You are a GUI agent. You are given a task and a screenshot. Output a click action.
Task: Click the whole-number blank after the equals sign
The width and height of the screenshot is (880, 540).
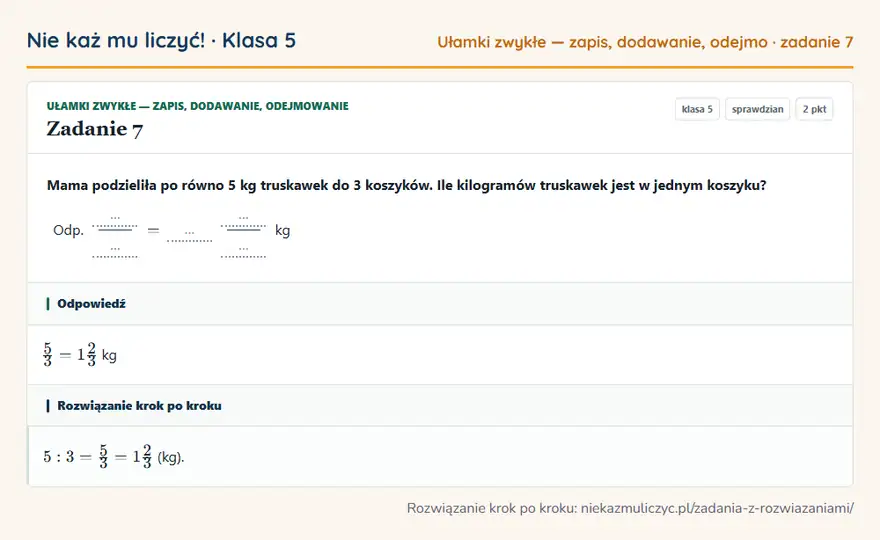pos(190,235)
